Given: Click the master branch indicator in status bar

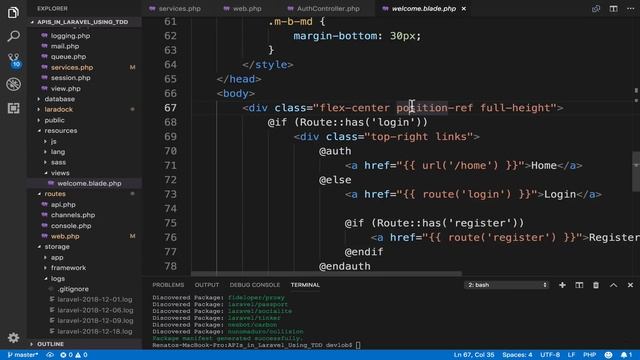Looking at the screenshot, I should (23, 355).
